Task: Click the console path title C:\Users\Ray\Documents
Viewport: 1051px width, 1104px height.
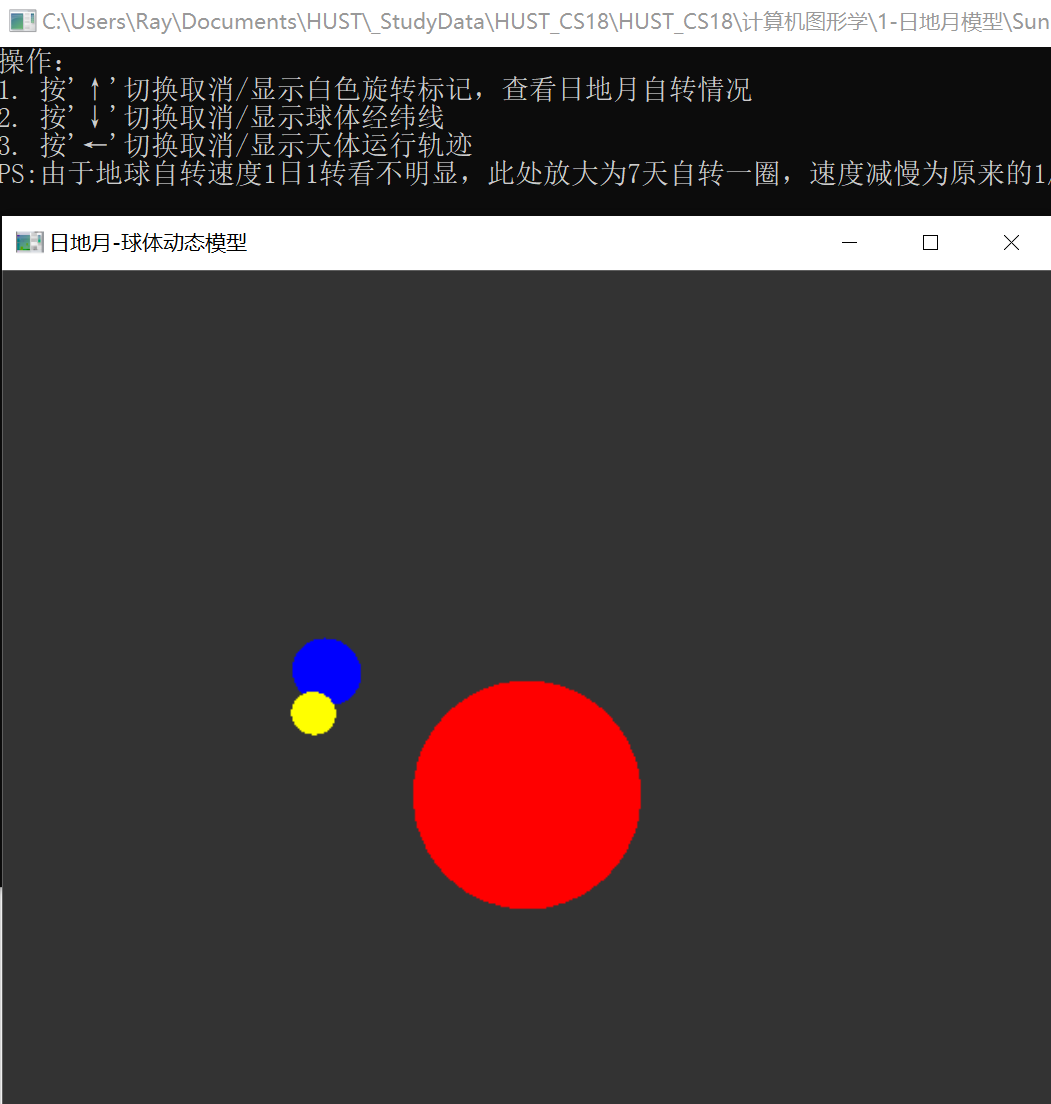Action: pos(546,22)
